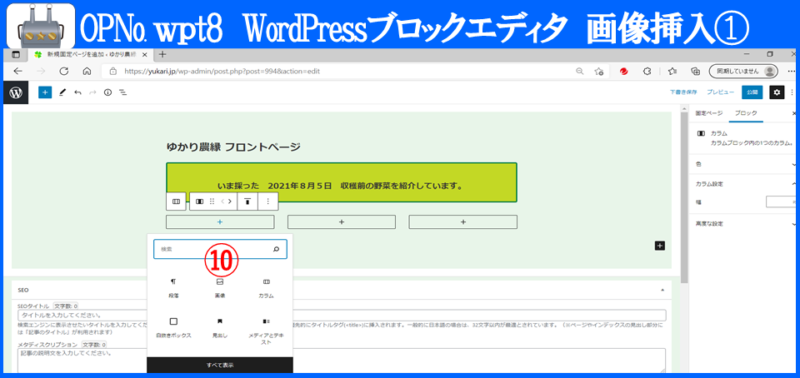The height and width of the screenshot is (378, 800).
Task: Switch to ブロック sidebar tab
Action: (745, 113)
